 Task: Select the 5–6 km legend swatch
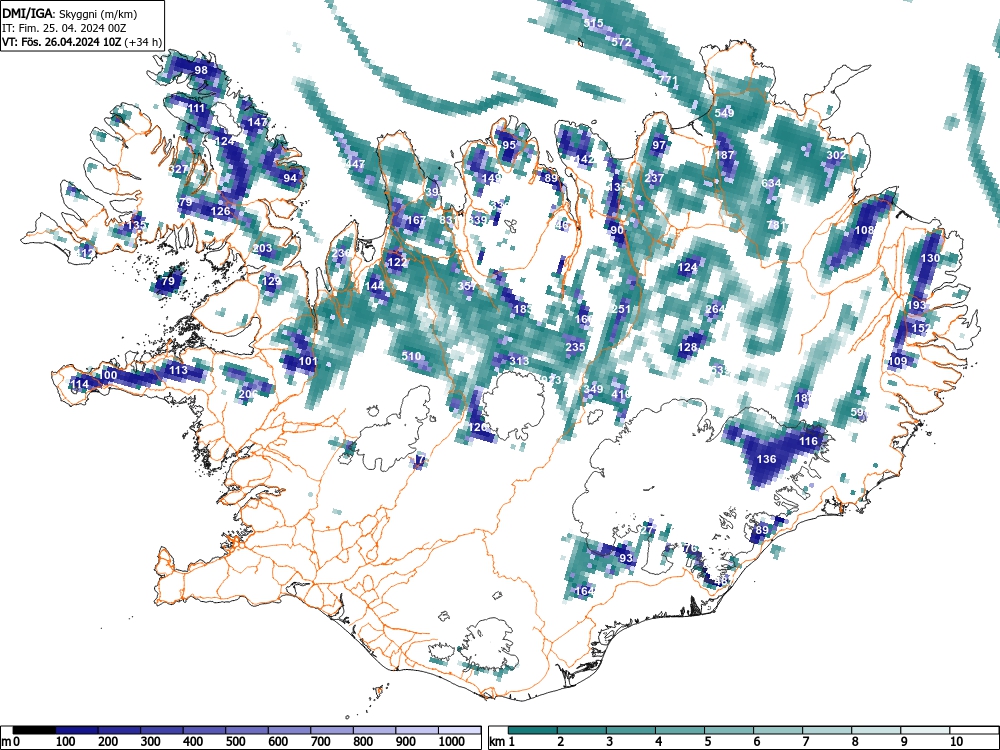coord(730,730)
